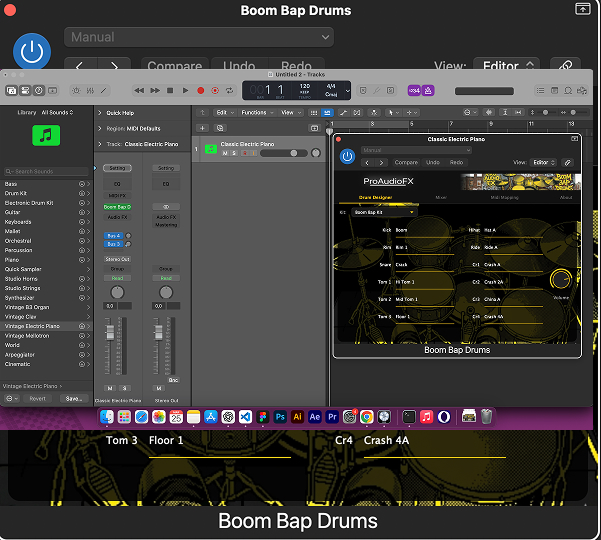Toggle the Inspector button in Logic's control bar
The height and width of the screenshot is (540, 601).
click(25, 91)
